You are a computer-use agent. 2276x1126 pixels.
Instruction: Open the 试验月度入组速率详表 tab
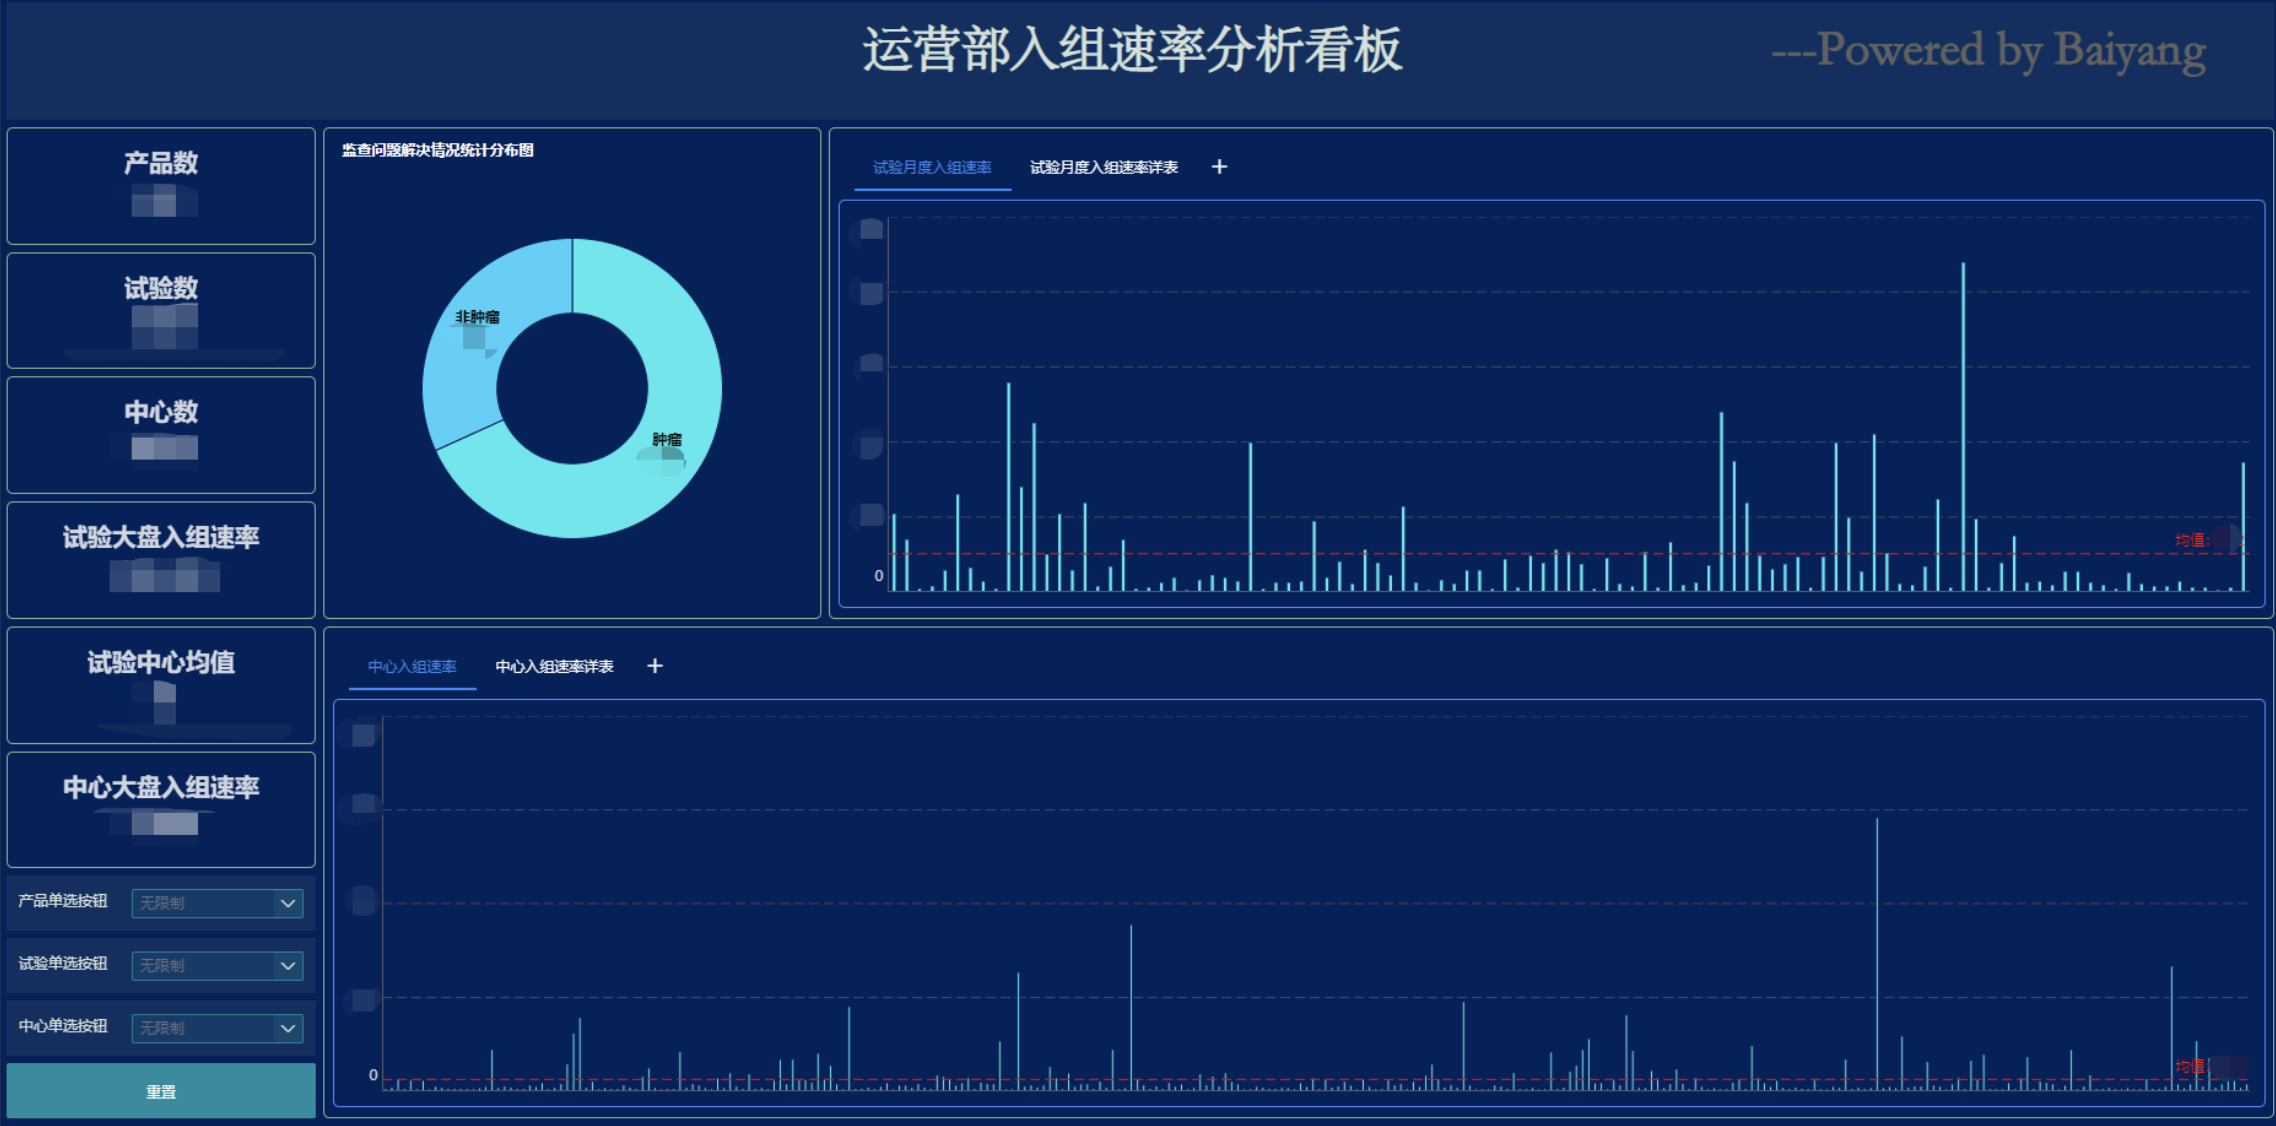coord(1104,167)
